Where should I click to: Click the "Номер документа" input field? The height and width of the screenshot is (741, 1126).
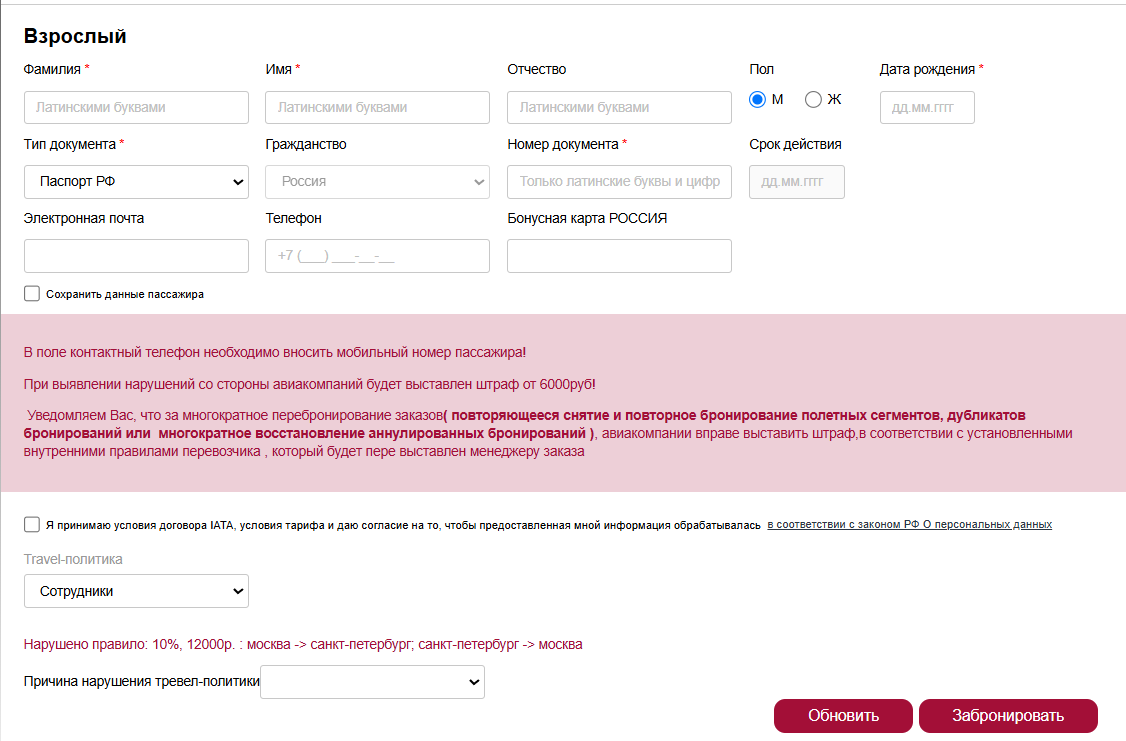(x=620, y=182)
